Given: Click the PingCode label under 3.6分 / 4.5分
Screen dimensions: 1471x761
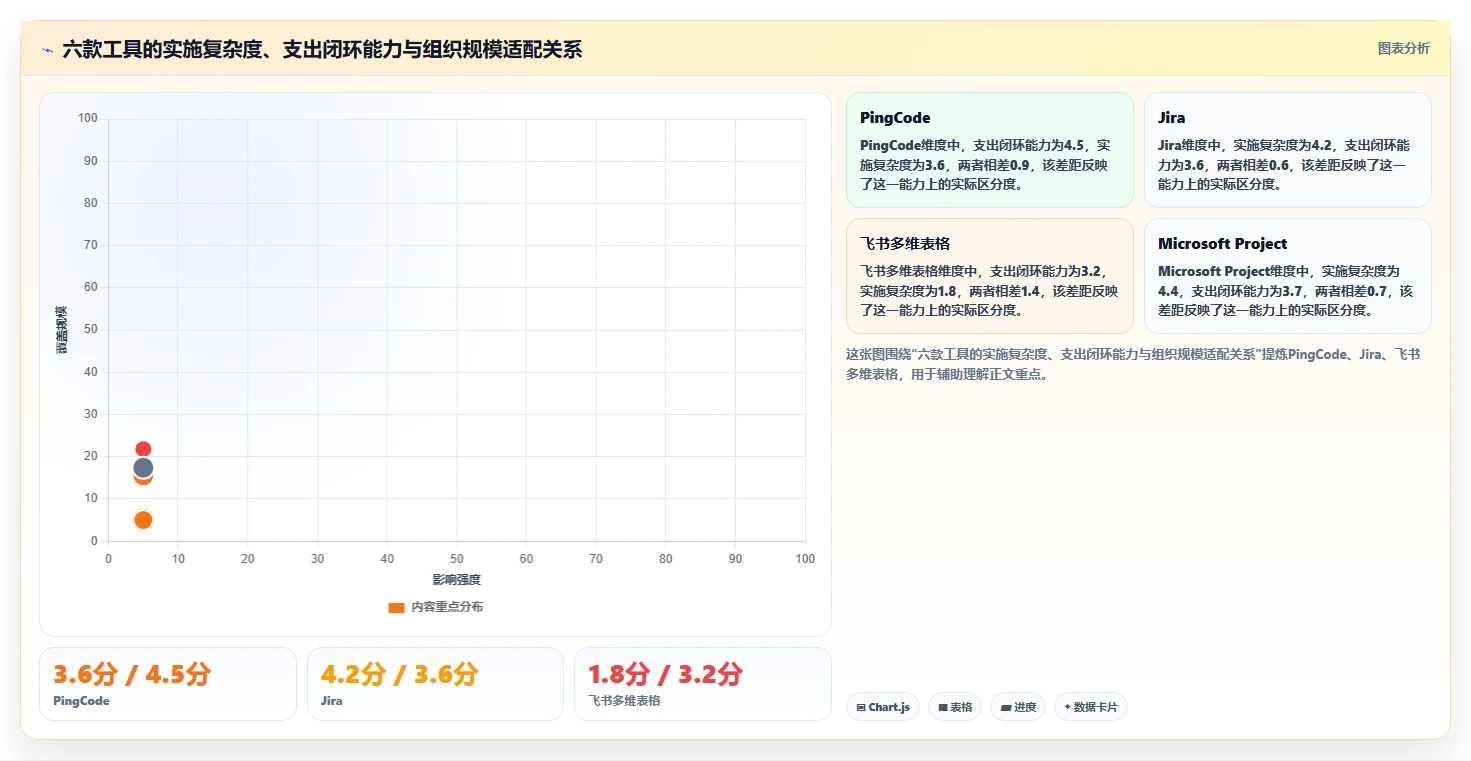Looking at the screenshot, I should point(81,701).
